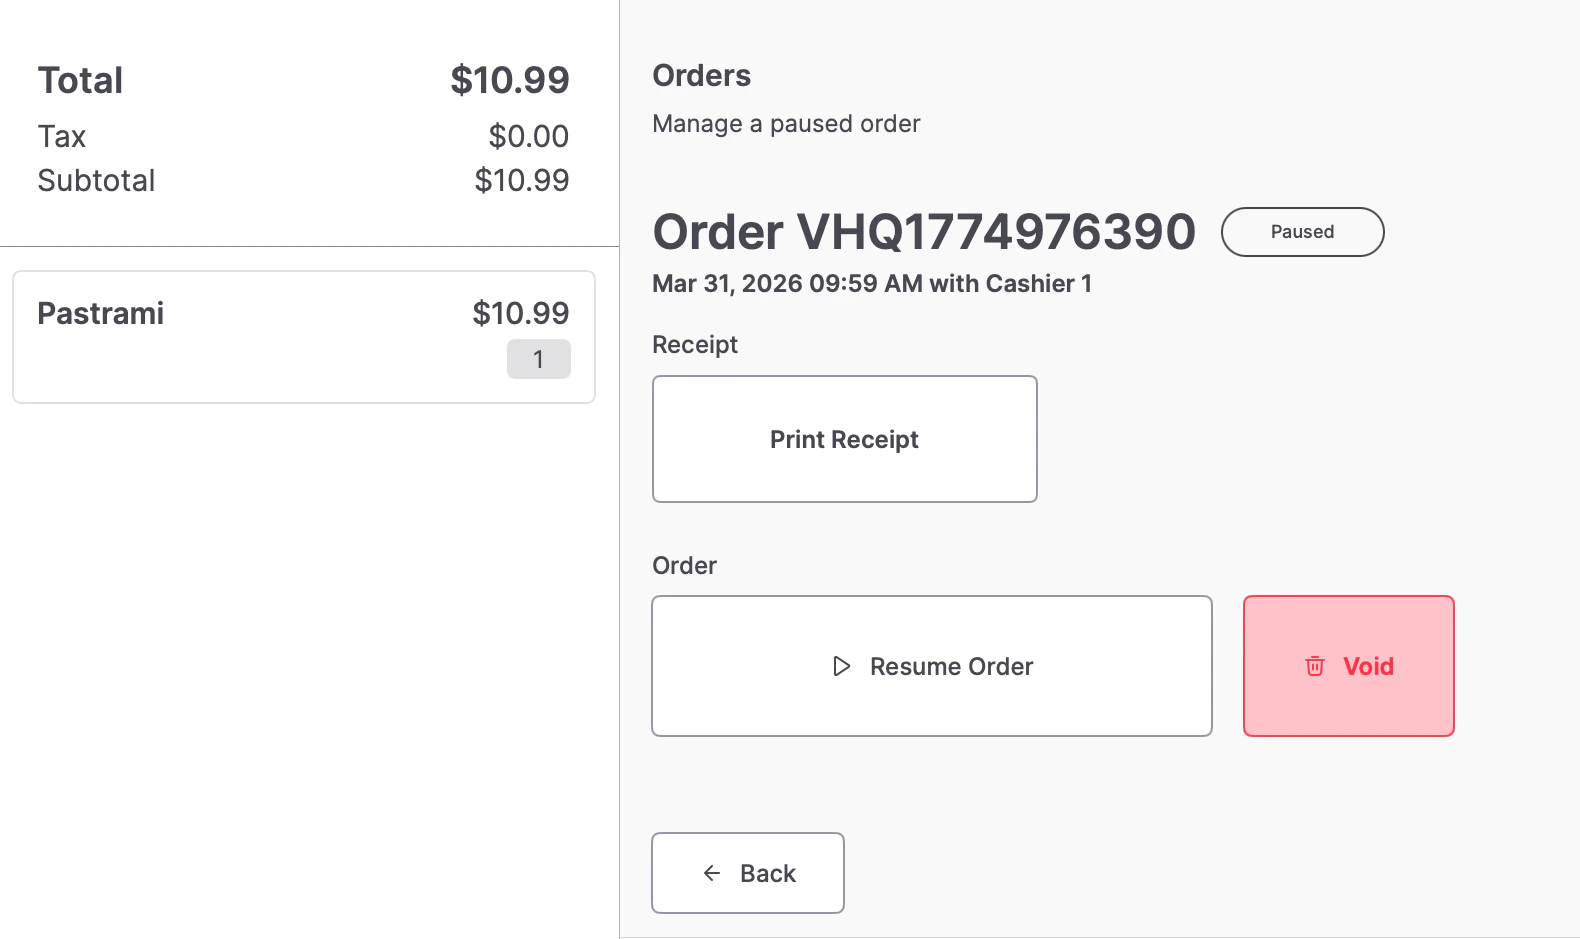
Task: Click the Subtotal label
Action: [97, 181]
